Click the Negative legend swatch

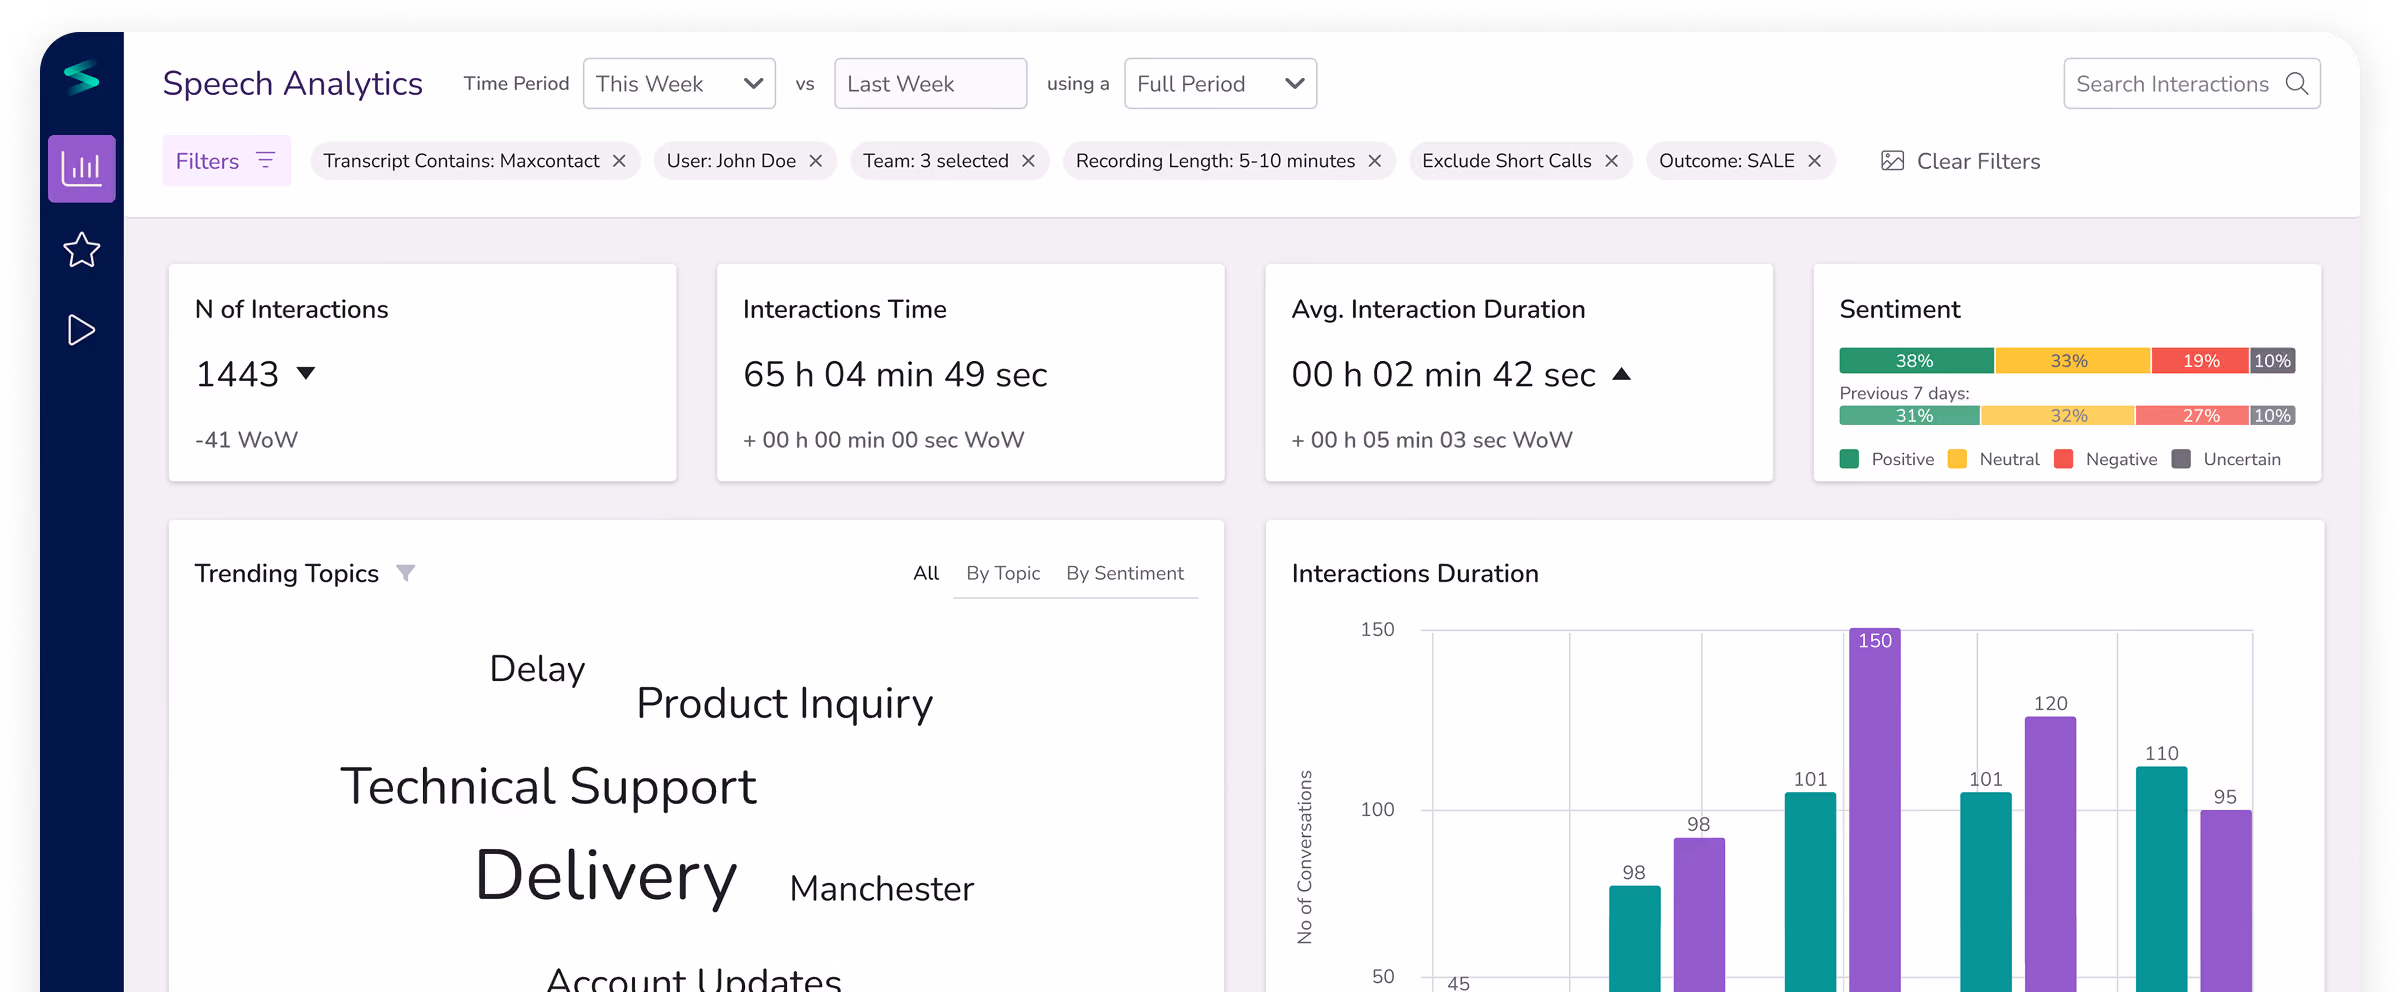point(2063,459)
